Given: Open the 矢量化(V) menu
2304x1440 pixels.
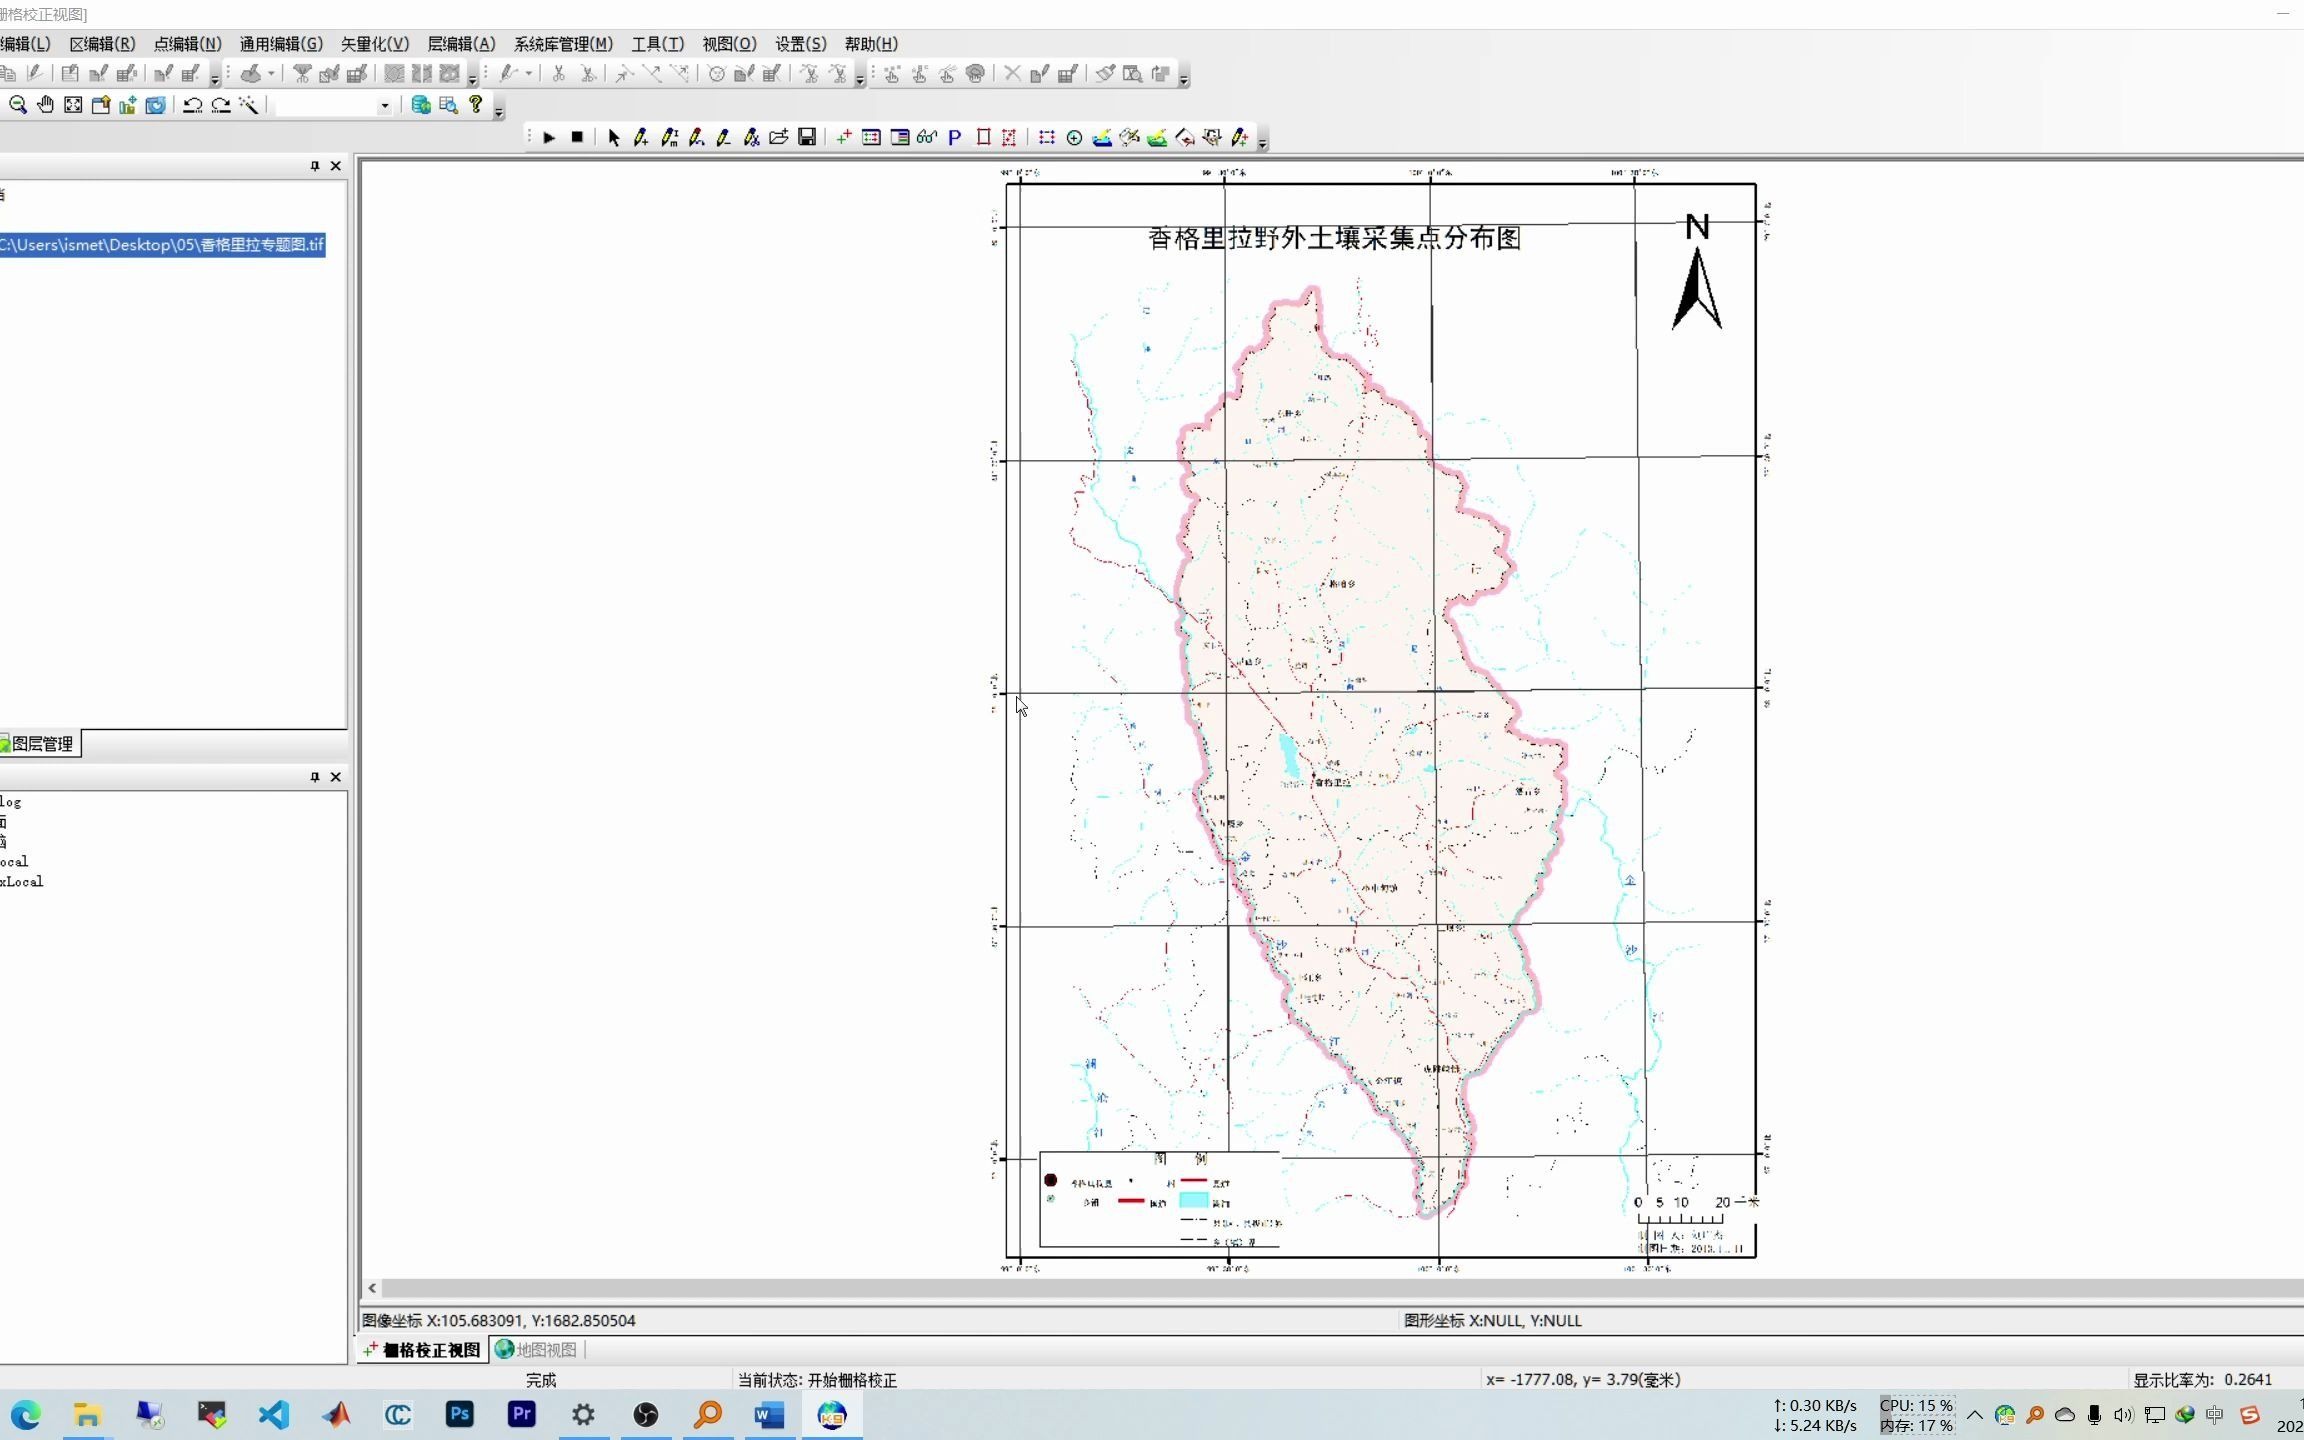Looking at the screenshot, I should point(374,44).
